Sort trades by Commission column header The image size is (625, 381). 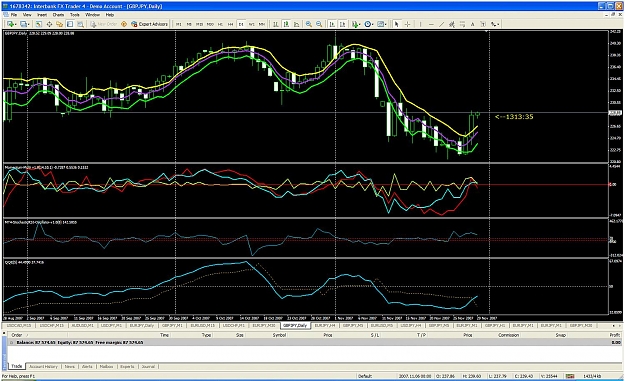pyautogui.click(x=509, y=335)
